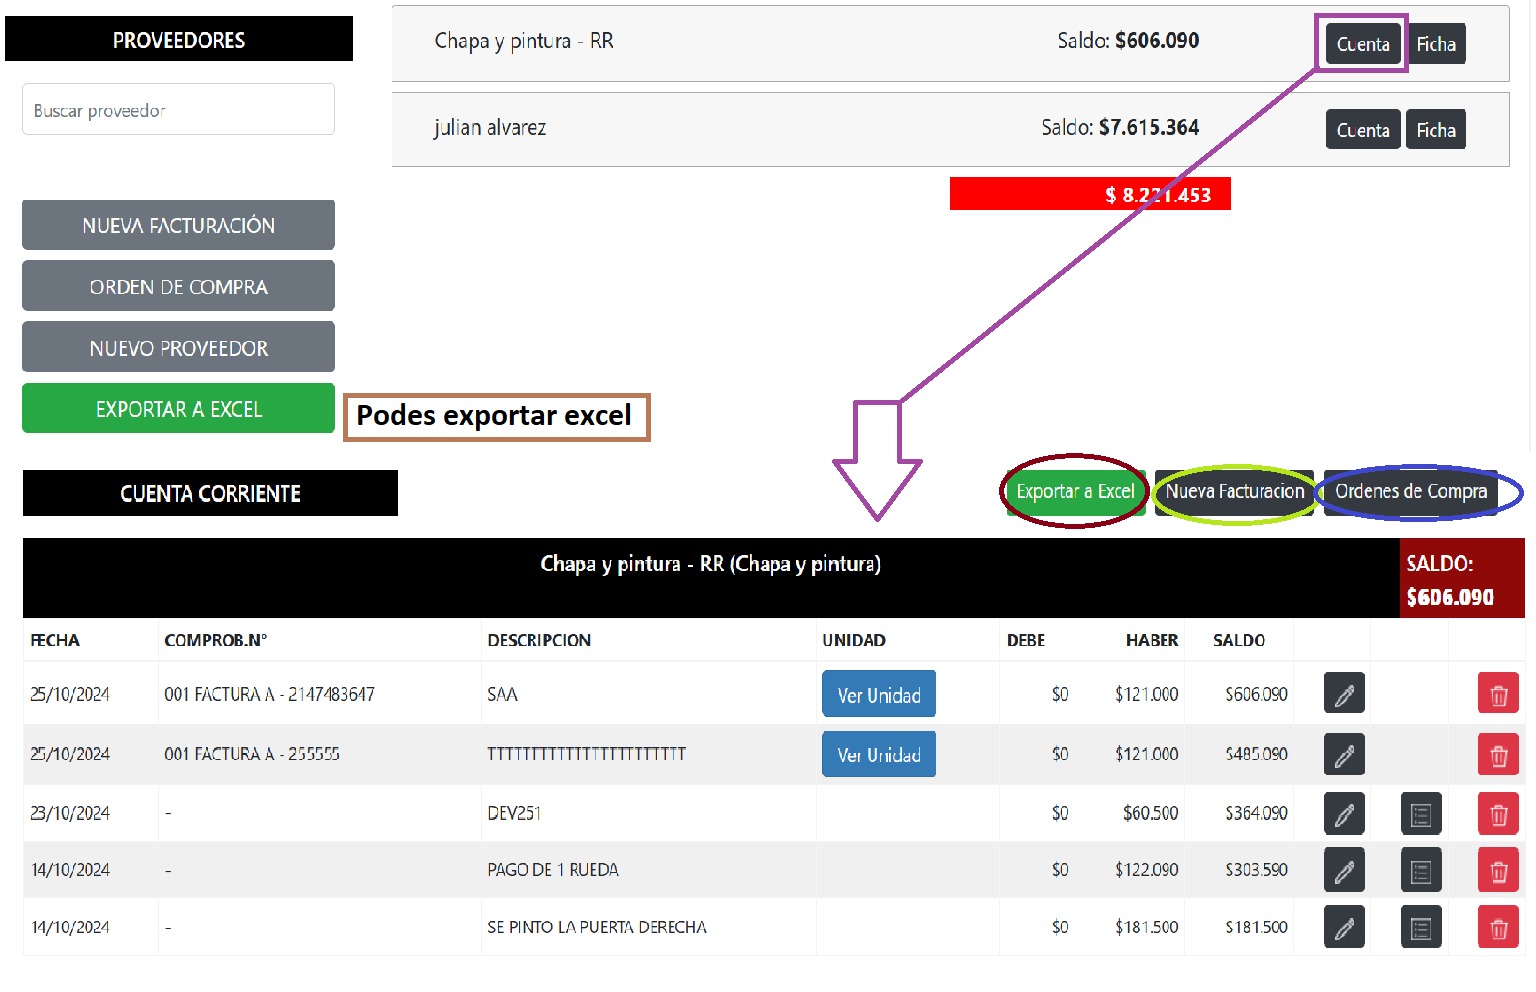Open Ordenes de Compra above the table
Image resolution: width=1536 pixels, height=992 pixels.
1411,491
